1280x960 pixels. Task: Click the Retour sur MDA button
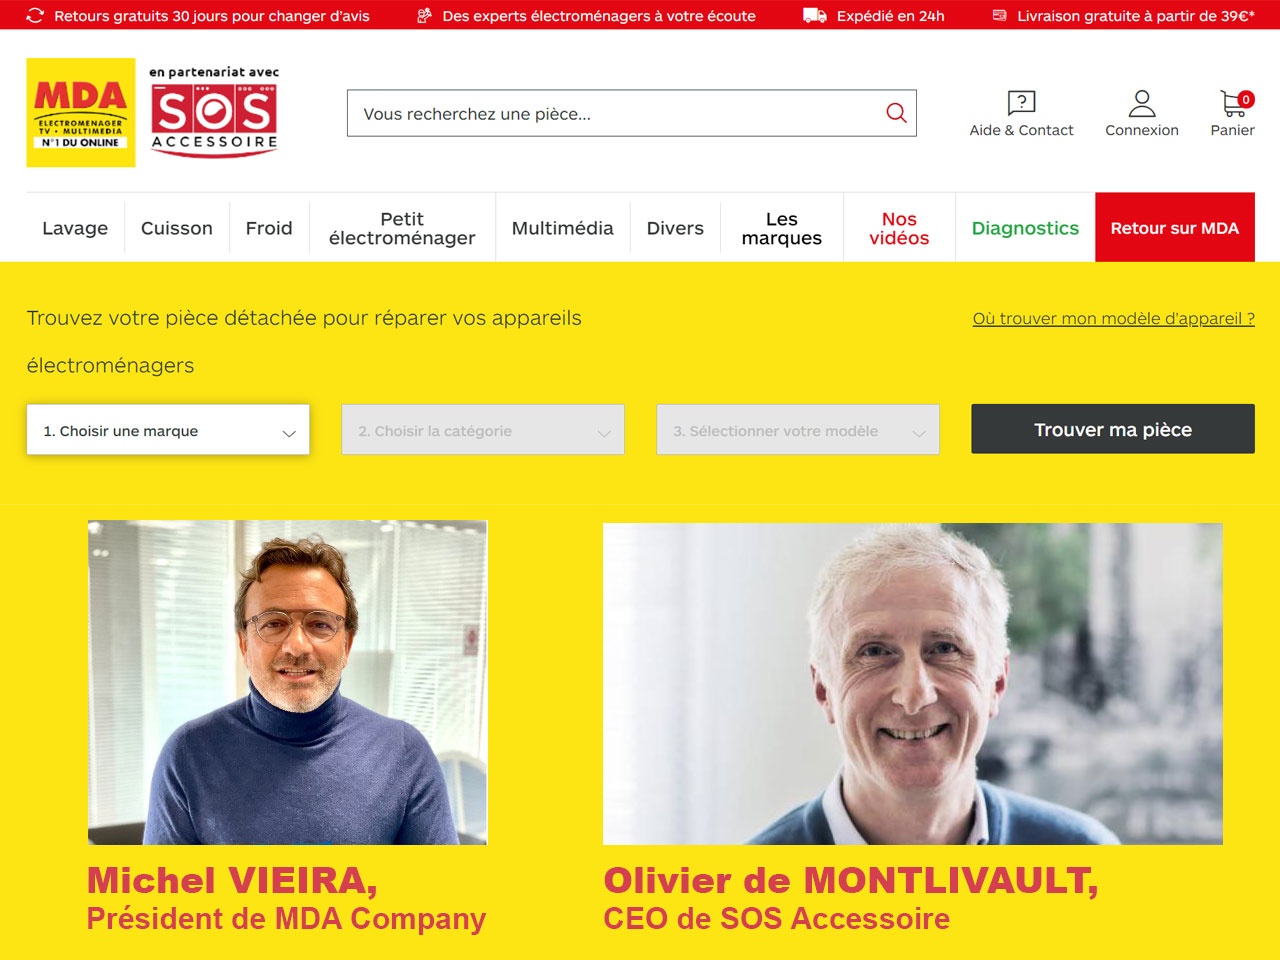(1175, 227)
